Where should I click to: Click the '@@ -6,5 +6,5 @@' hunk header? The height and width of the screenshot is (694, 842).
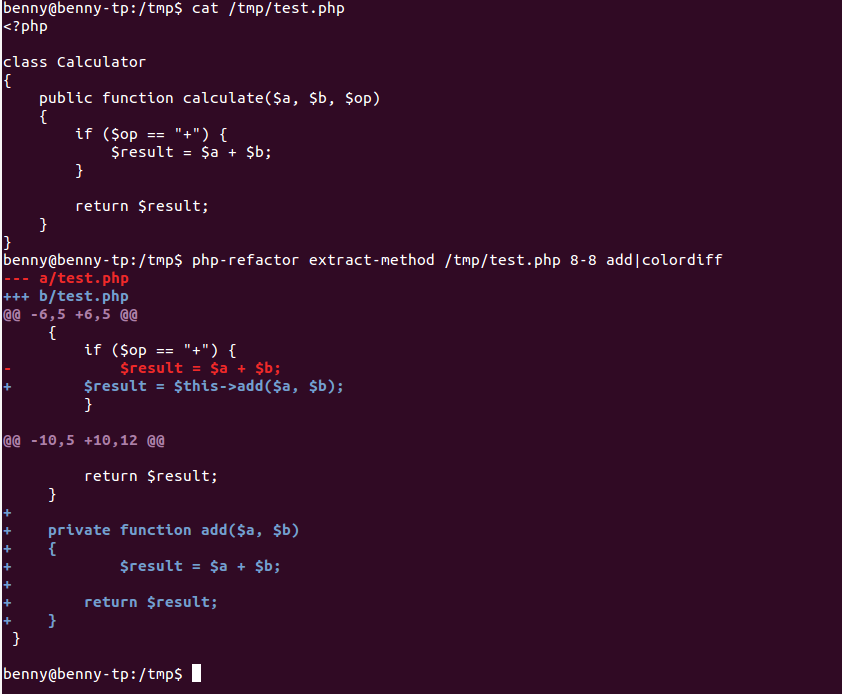pyautogui.click(x=70, y=314)
